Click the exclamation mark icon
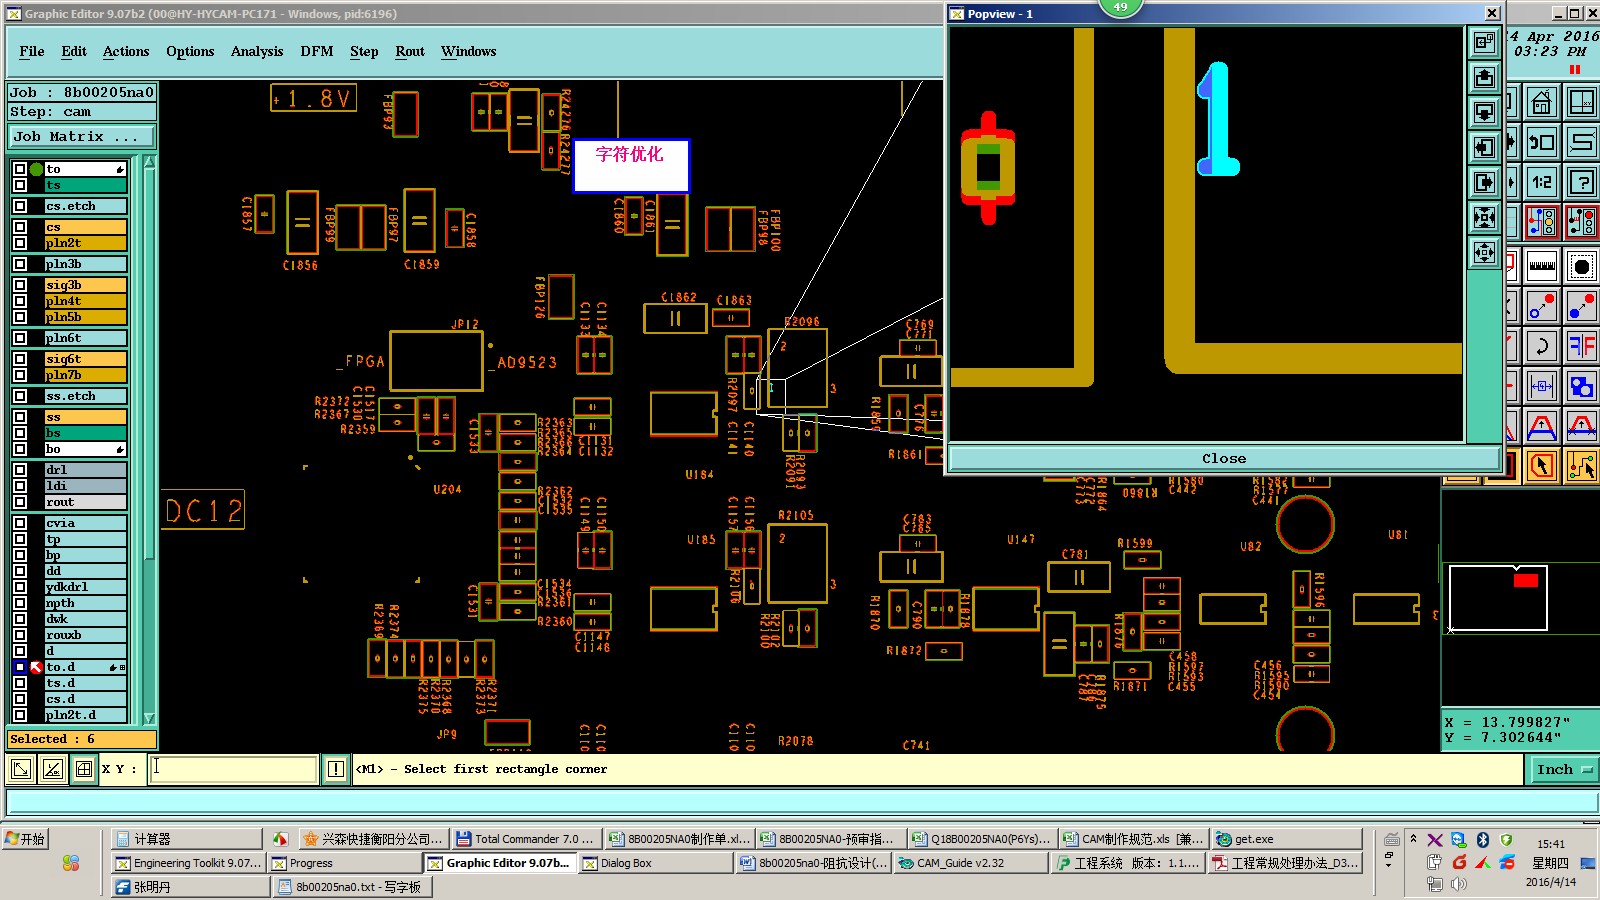 coord(336,769)
